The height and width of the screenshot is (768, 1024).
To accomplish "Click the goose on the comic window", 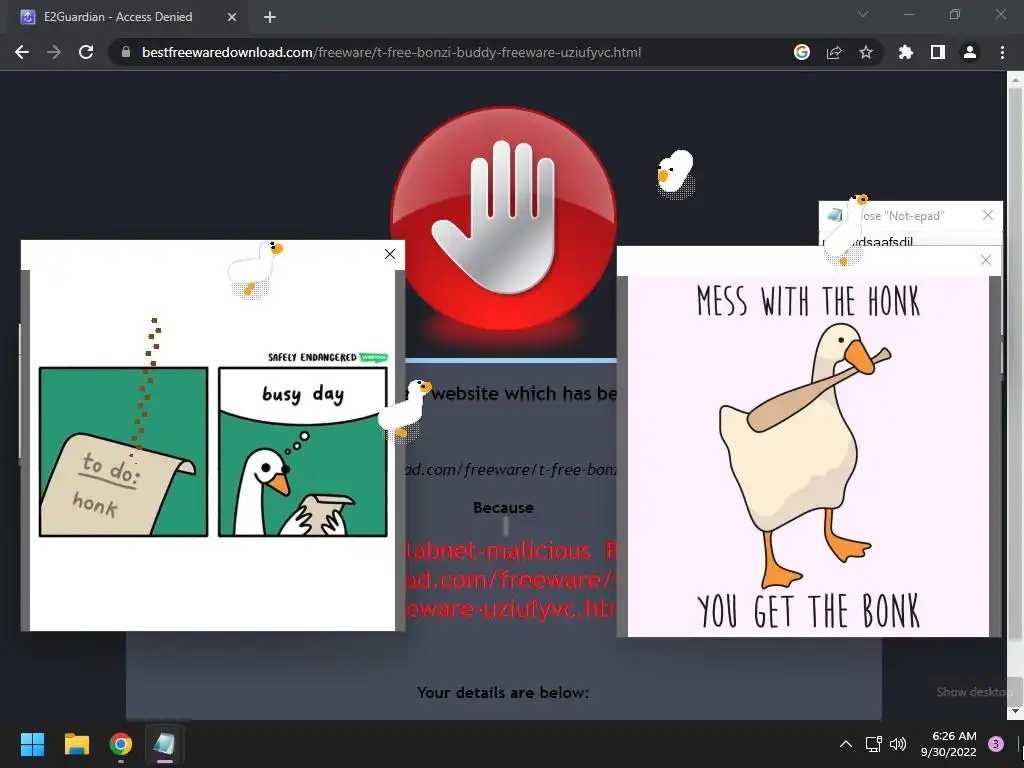I will [x=255, y=269].
